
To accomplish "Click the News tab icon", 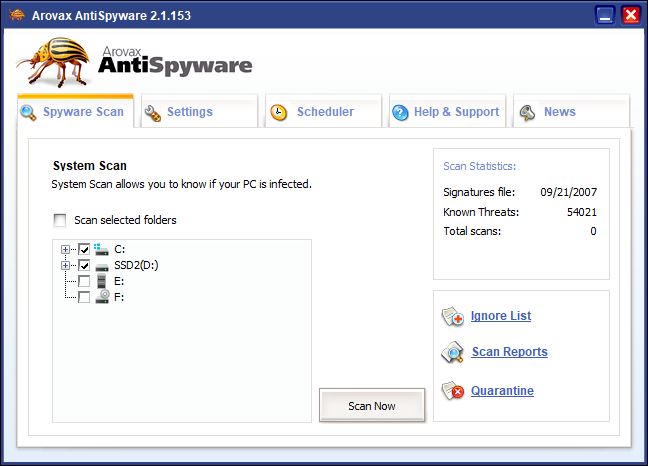I will [527, 112].
